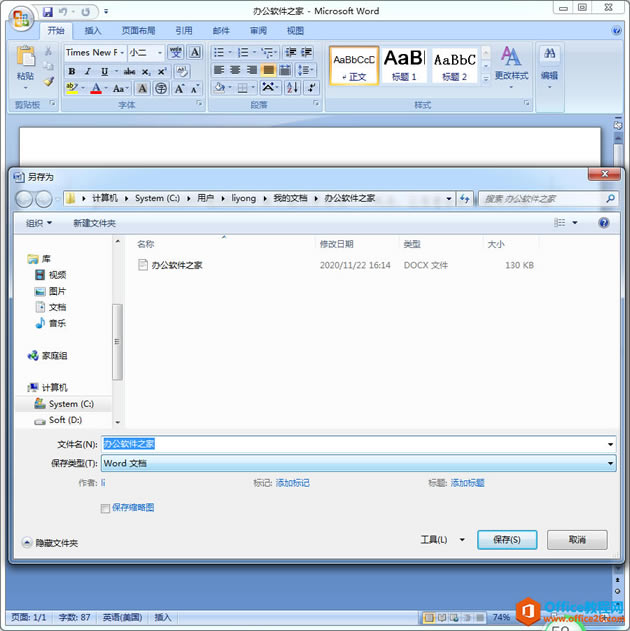Select the Heading 2 style
This screenshot has width=630, height=631.
(455, 65)
